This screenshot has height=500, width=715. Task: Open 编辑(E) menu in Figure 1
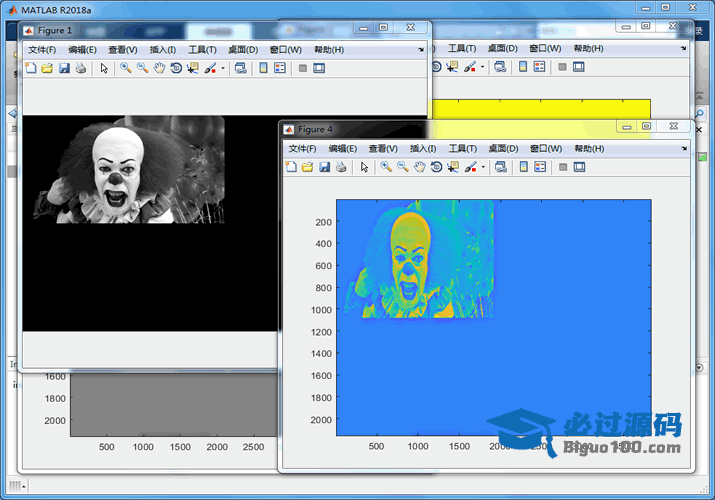pyautogui.click(x=82, y=50)
